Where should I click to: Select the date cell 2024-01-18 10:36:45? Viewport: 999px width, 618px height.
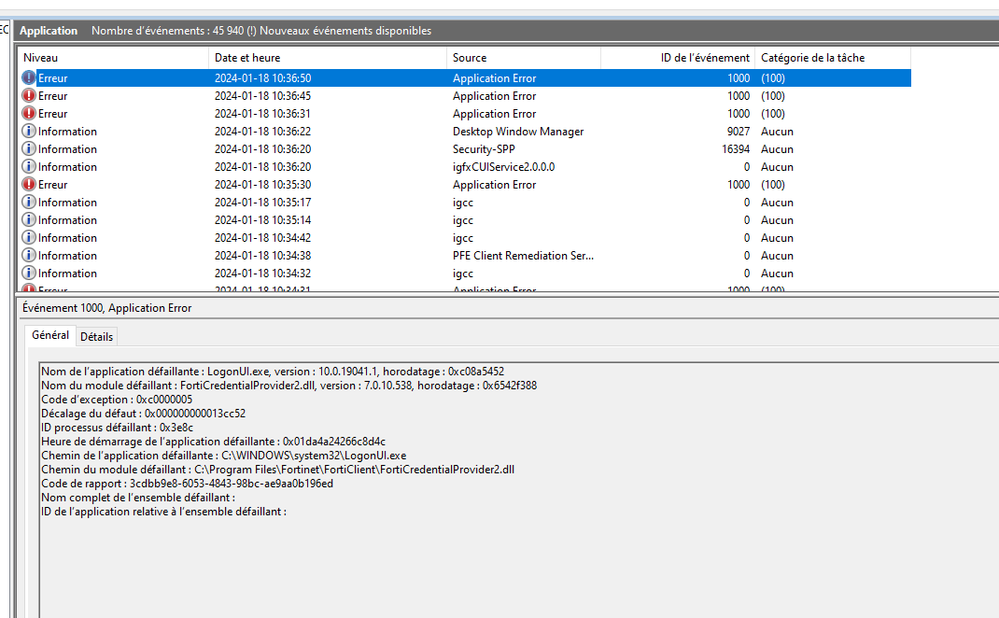click(262, 96)
